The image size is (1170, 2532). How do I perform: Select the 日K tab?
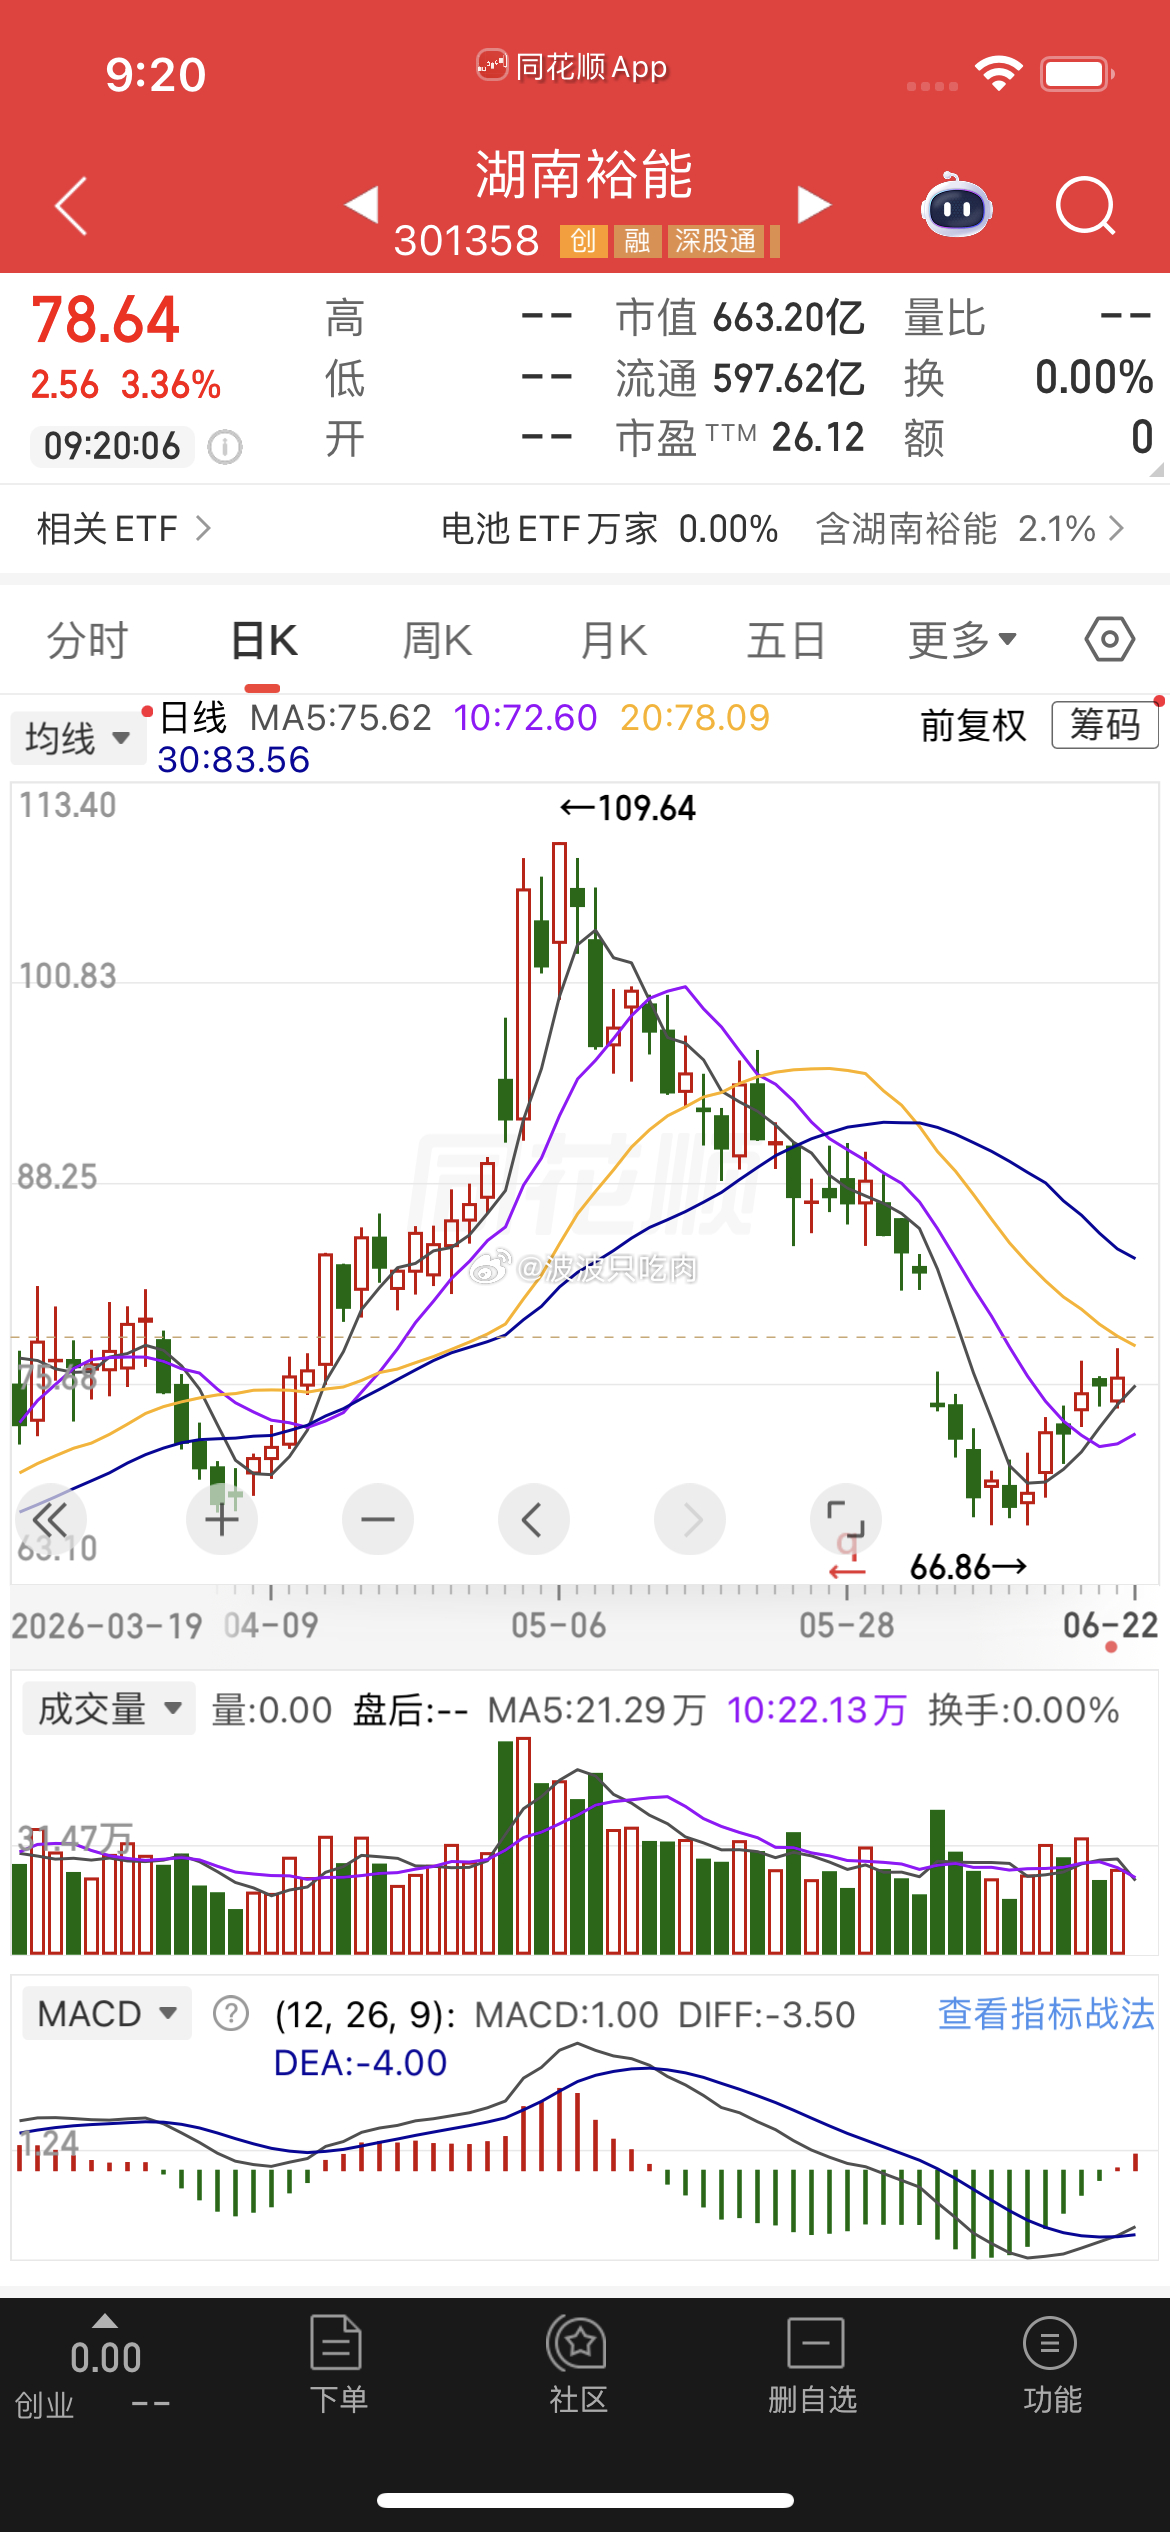point(264,640)
